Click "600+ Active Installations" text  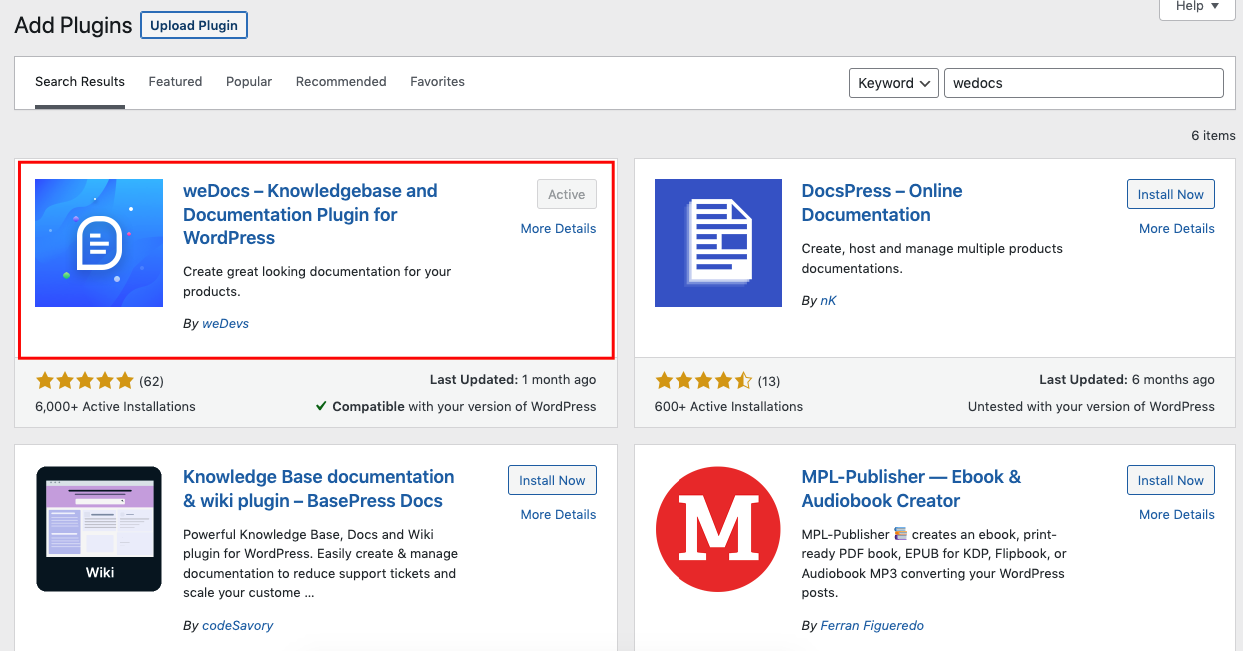tap(729, 407)
